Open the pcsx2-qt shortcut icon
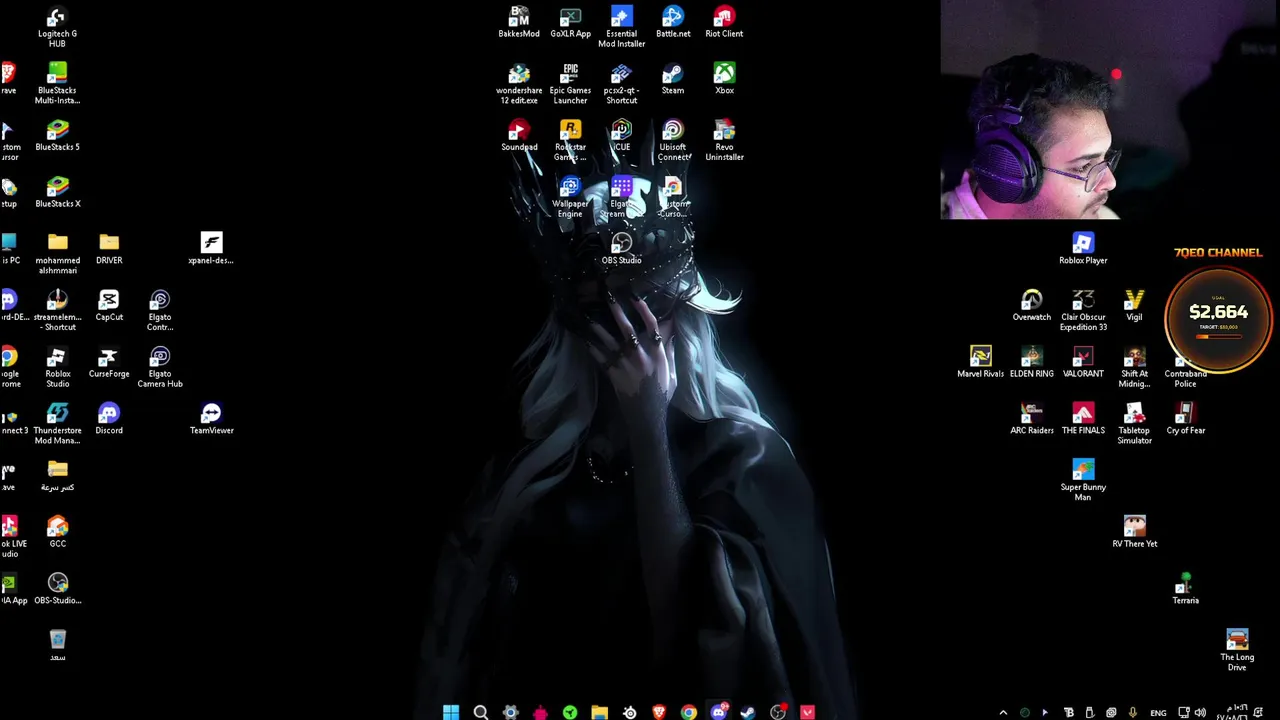Viewport: 1280px width, 720px height. [621, 84]
